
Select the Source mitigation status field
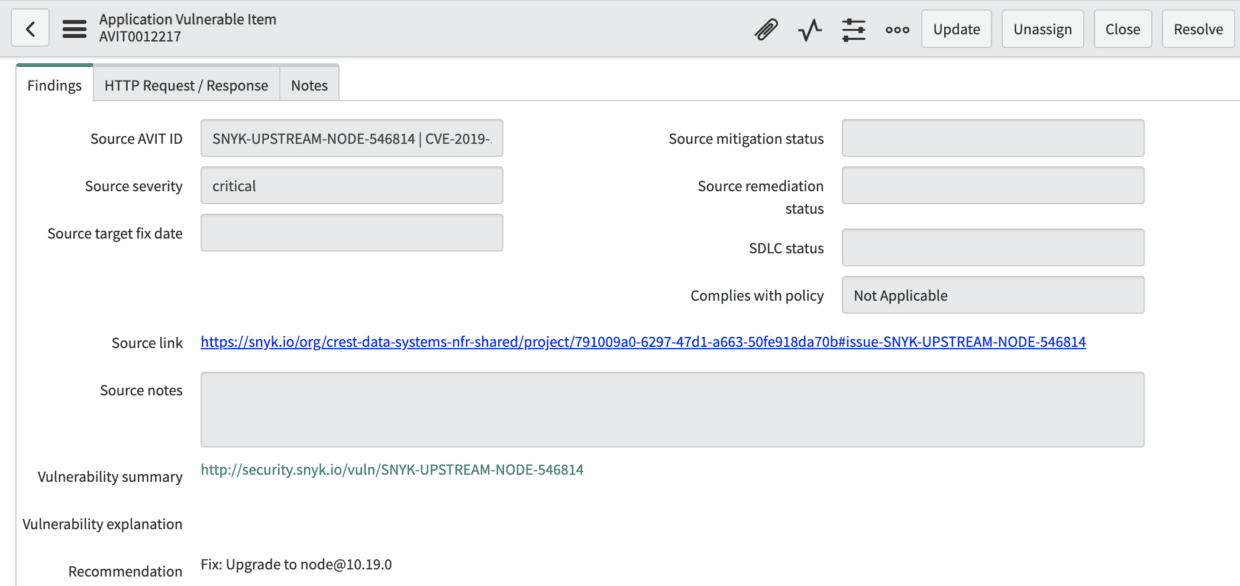pos(992,137)
